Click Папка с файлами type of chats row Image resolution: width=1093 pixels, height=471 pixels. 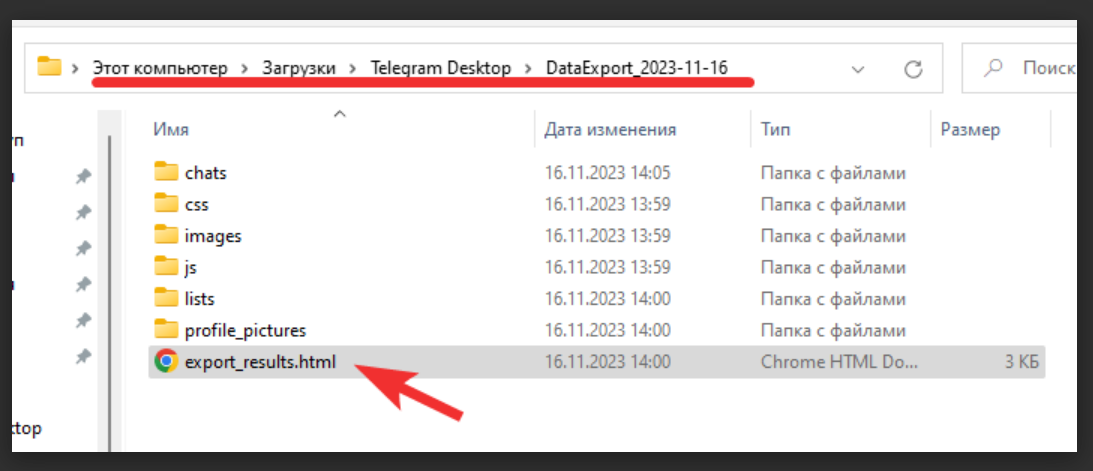833,173
